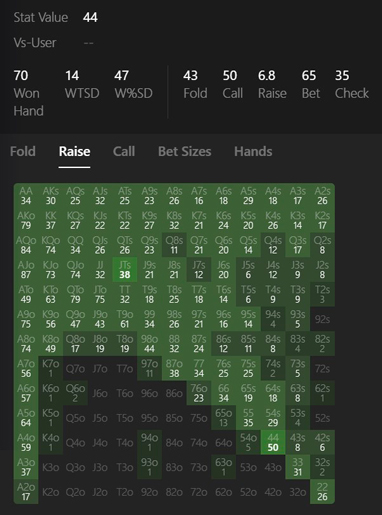Switch to the Fold tab
Image resolution: width=382 pixels, height=515 pixels.
[x=23, y=152]
